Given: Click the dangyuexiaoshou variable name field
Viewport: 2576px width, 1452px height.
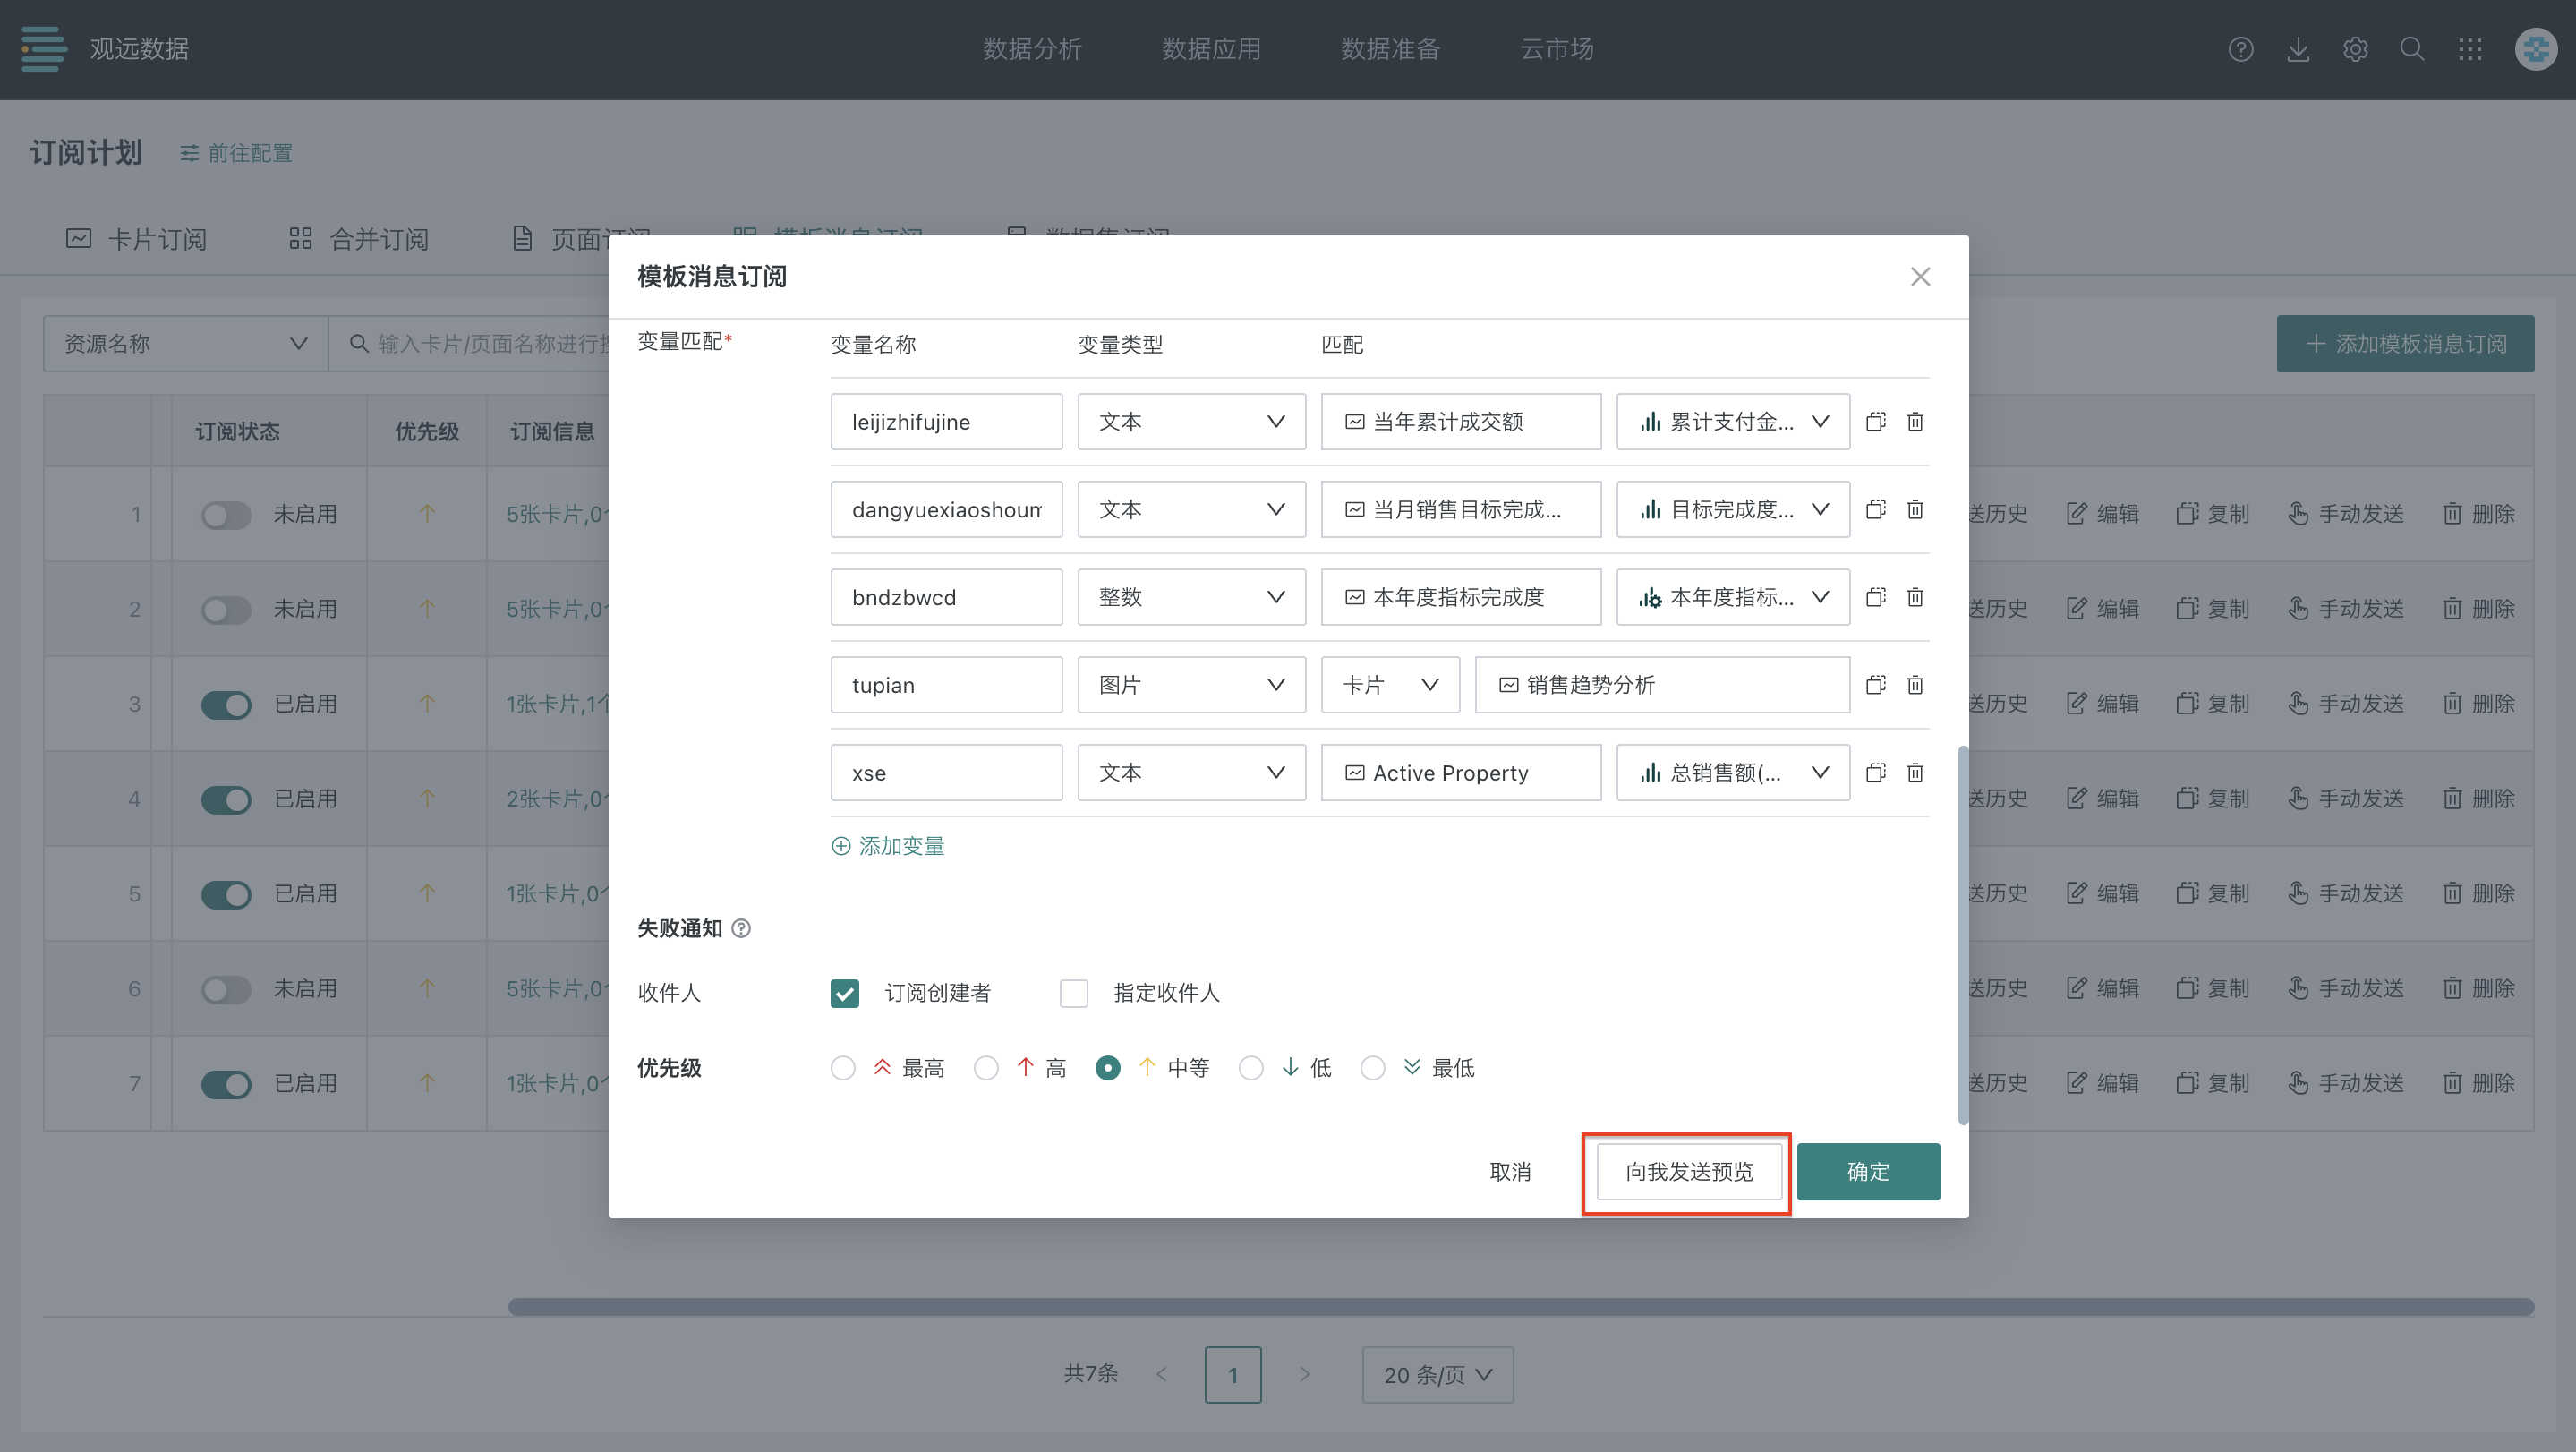Looking at the screenshot, I should tap(945, 510).
